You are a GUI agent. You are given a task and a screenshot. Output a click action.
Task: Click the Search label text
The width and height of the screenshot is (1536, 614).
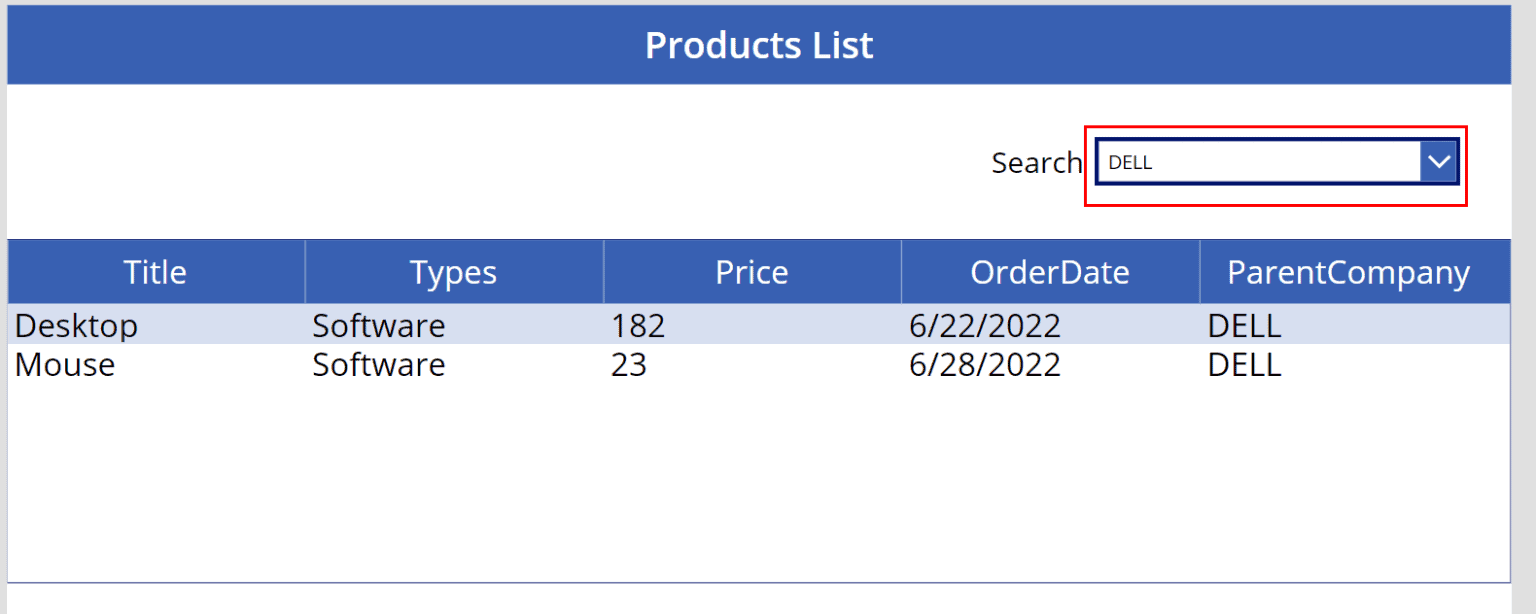coord(1036,162)
